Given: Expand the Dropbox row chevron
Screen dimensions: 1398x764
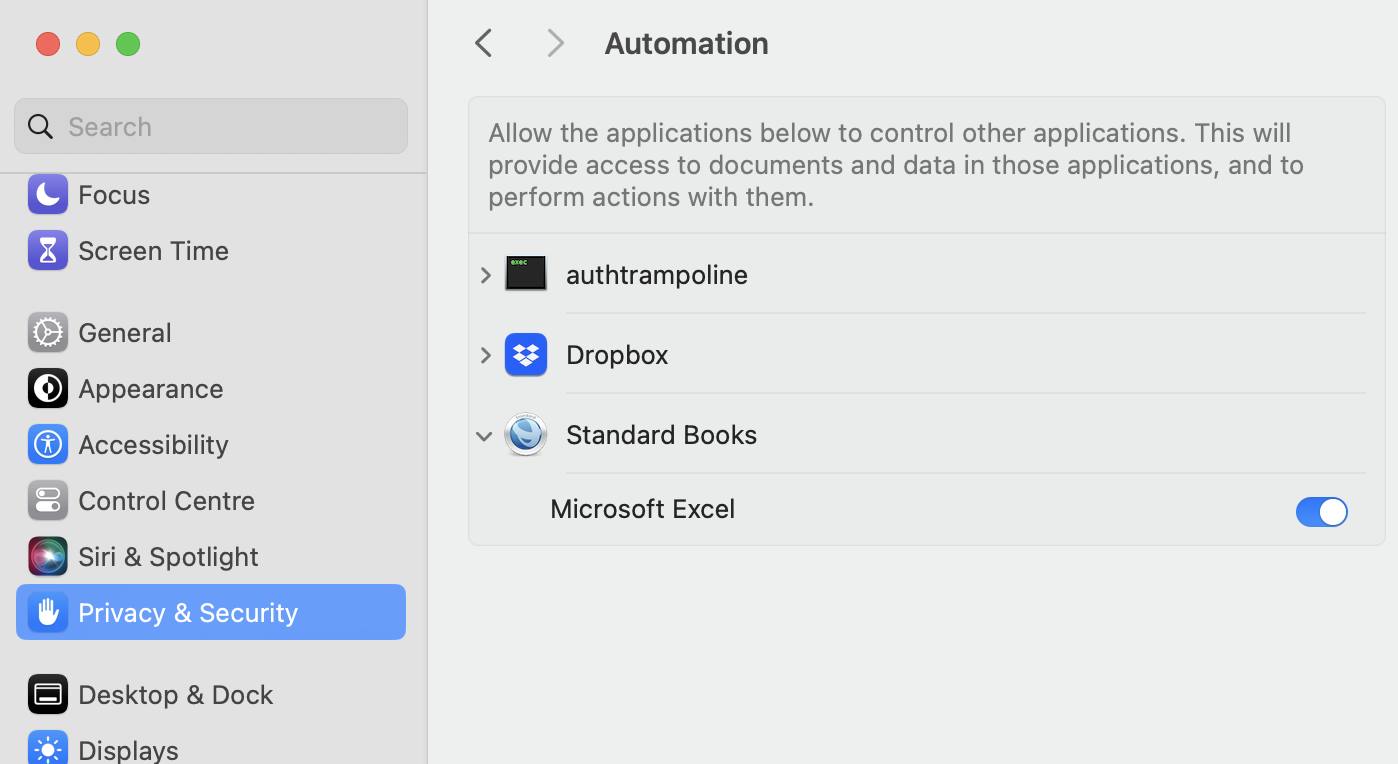Looking at the screenshot, I should [x=485, y=354].
